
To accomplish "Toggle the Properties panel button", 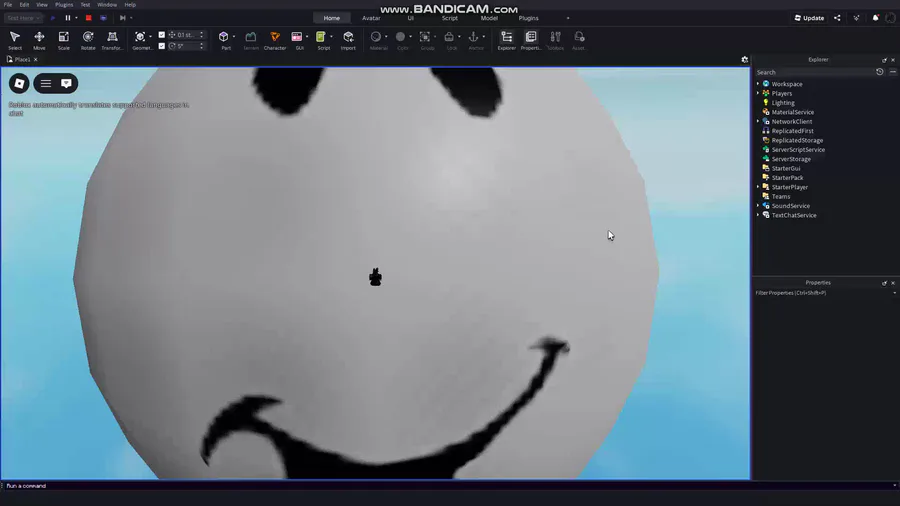I will (x=531, y=40).
